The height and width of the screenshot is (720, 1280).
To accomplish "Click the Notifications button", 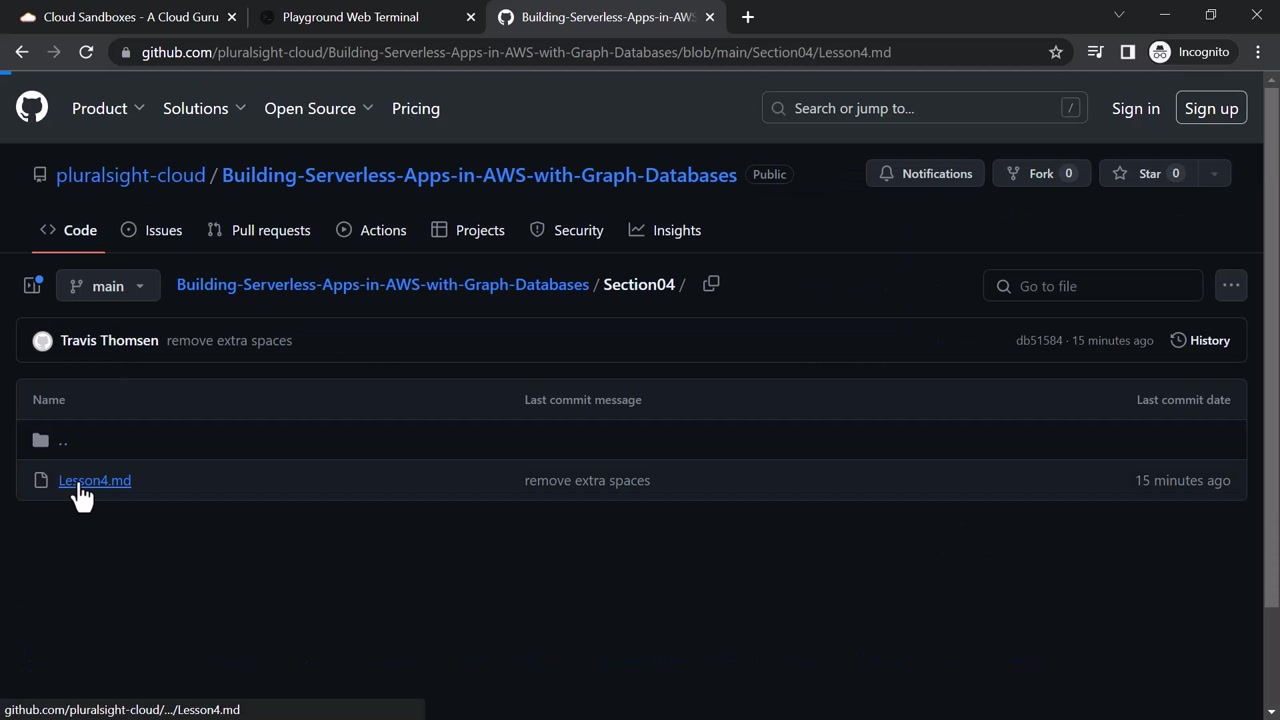I will point(925,174).
